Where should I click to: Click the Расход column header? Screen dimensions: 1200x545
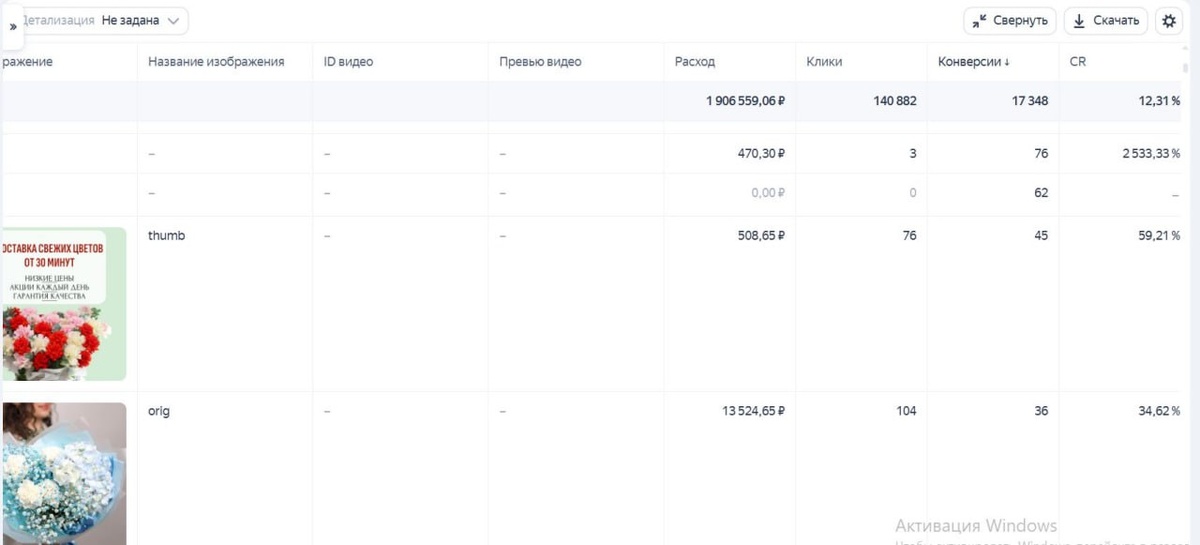(x=695, y=62)
